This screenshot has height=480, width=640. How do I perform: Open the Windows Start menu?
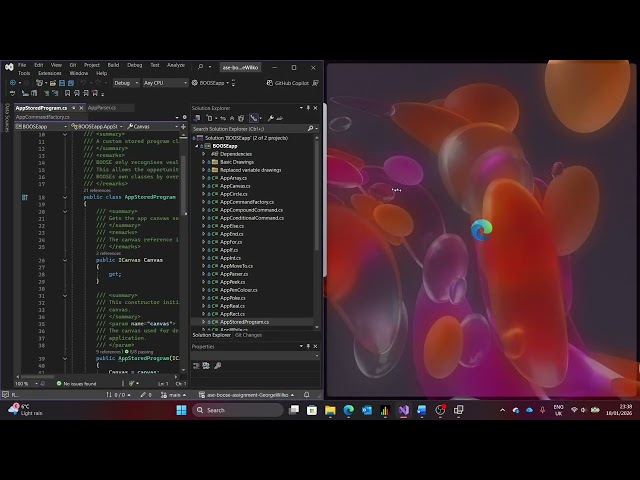point(182,410)
